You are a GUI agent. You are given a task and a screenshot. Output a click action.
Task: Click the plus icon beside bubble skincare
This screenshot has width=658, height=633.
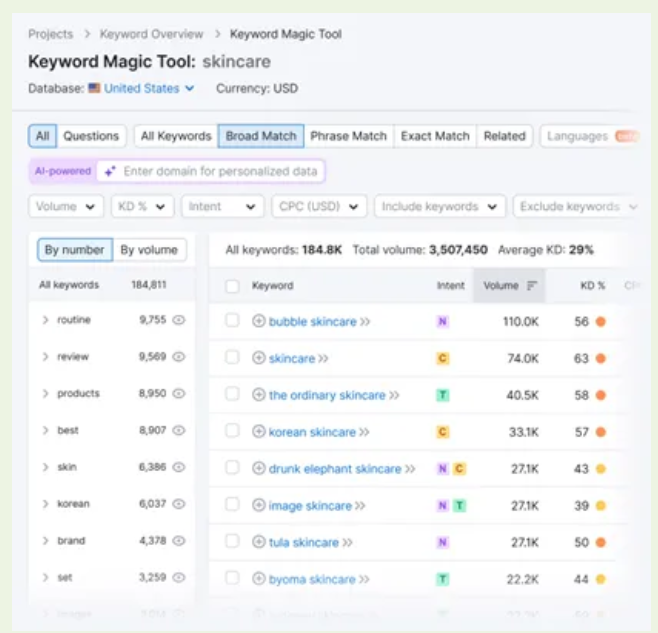click(258, 321)
